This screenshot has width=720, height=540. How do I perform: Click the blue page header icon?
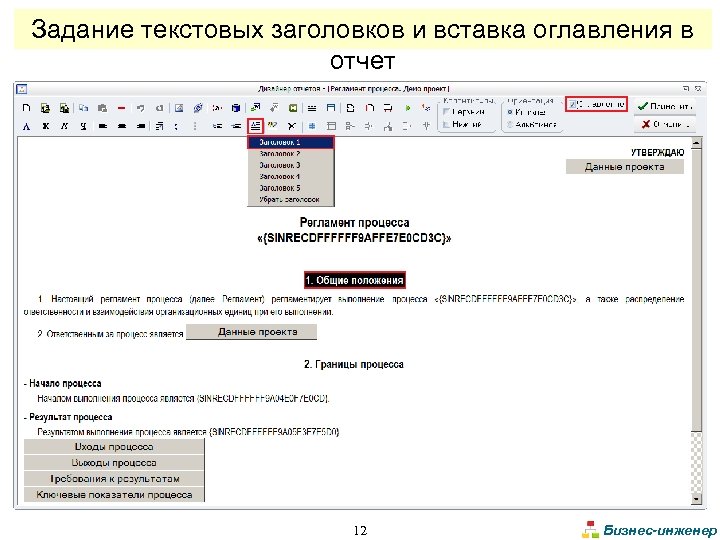[331, 108]
